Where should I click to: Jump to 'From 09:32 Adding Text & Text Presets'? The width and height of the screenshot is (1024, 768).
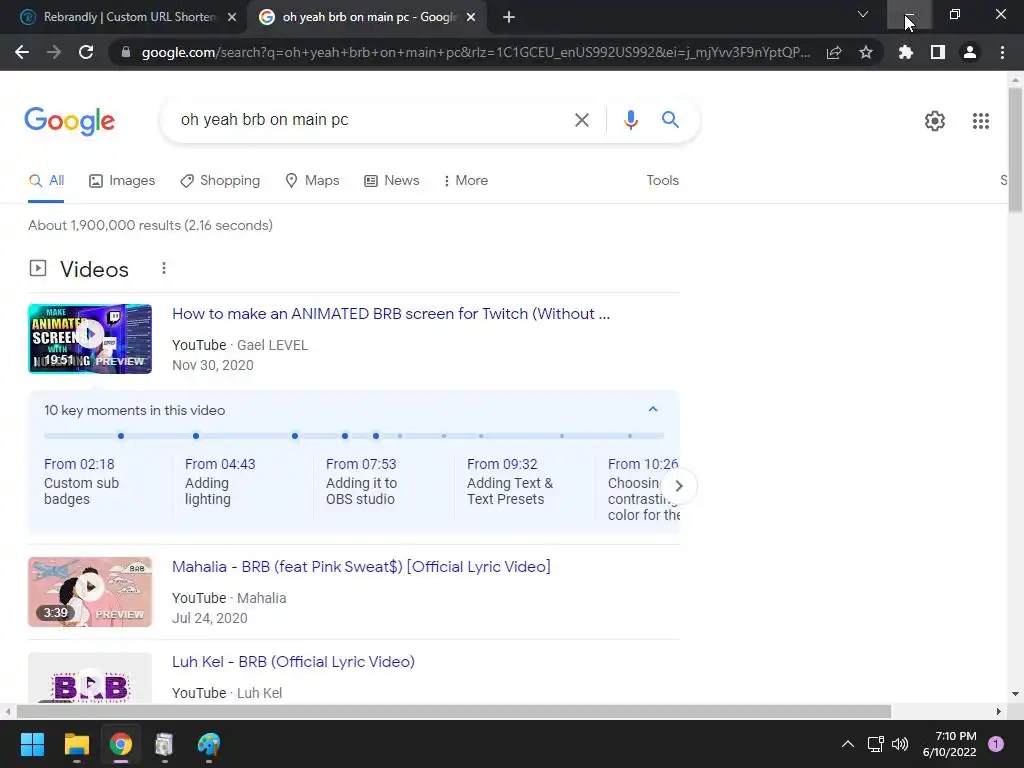[510, 481]
